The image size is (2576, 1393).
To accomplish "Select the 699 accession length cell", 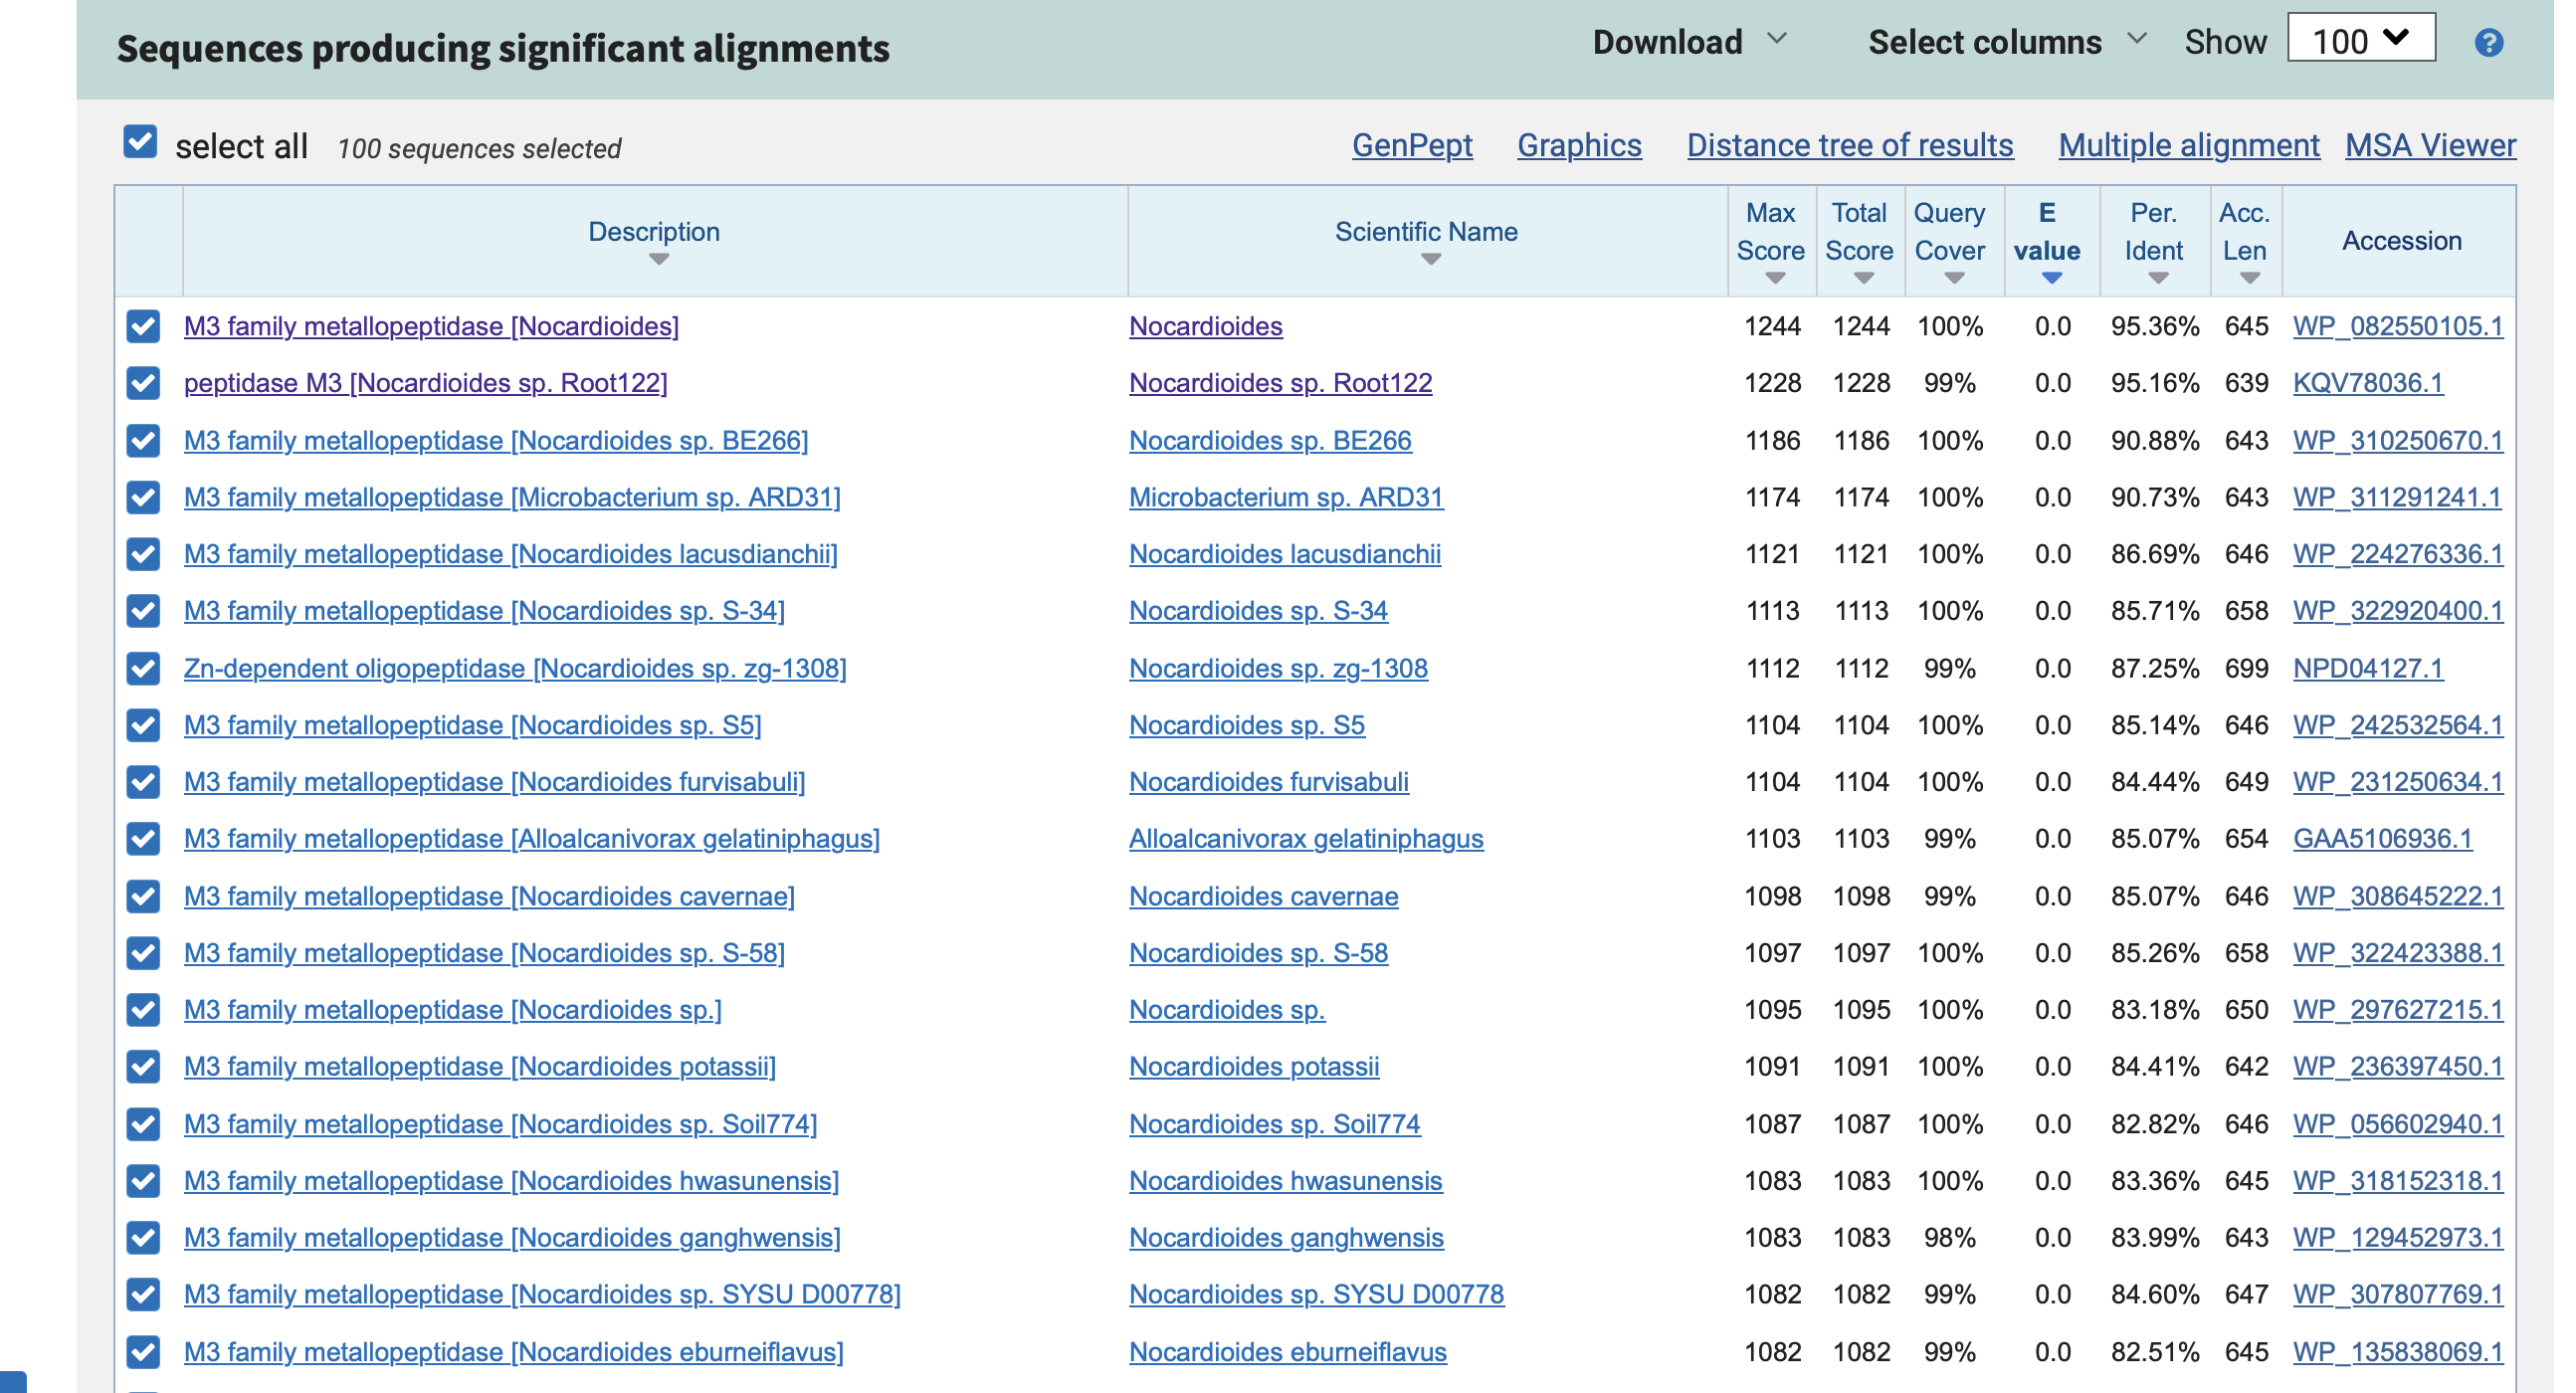I will pos(2245,669).
